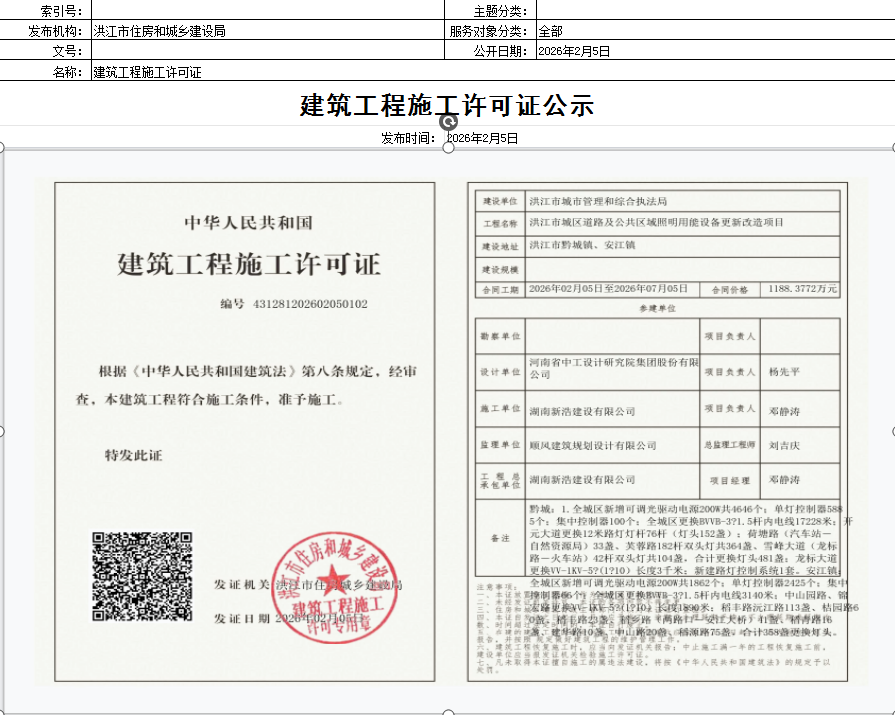Click the 主题分类 label cell
895x715 pixels.
click(x=490, y=10)
